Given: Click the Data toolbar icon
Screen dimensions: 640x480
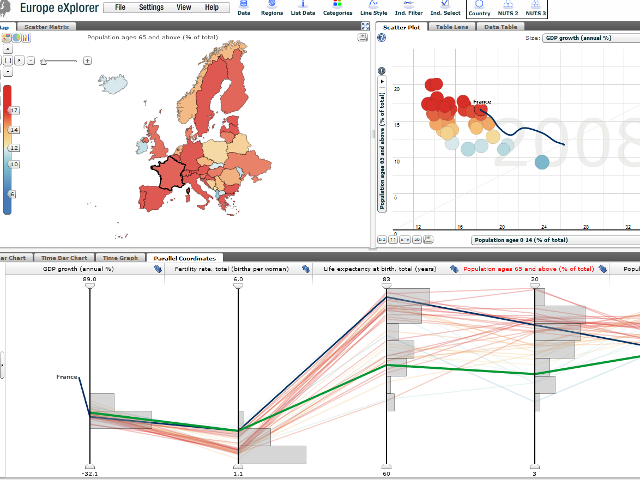Looking at the screenshot, I should tap(245, 8).
